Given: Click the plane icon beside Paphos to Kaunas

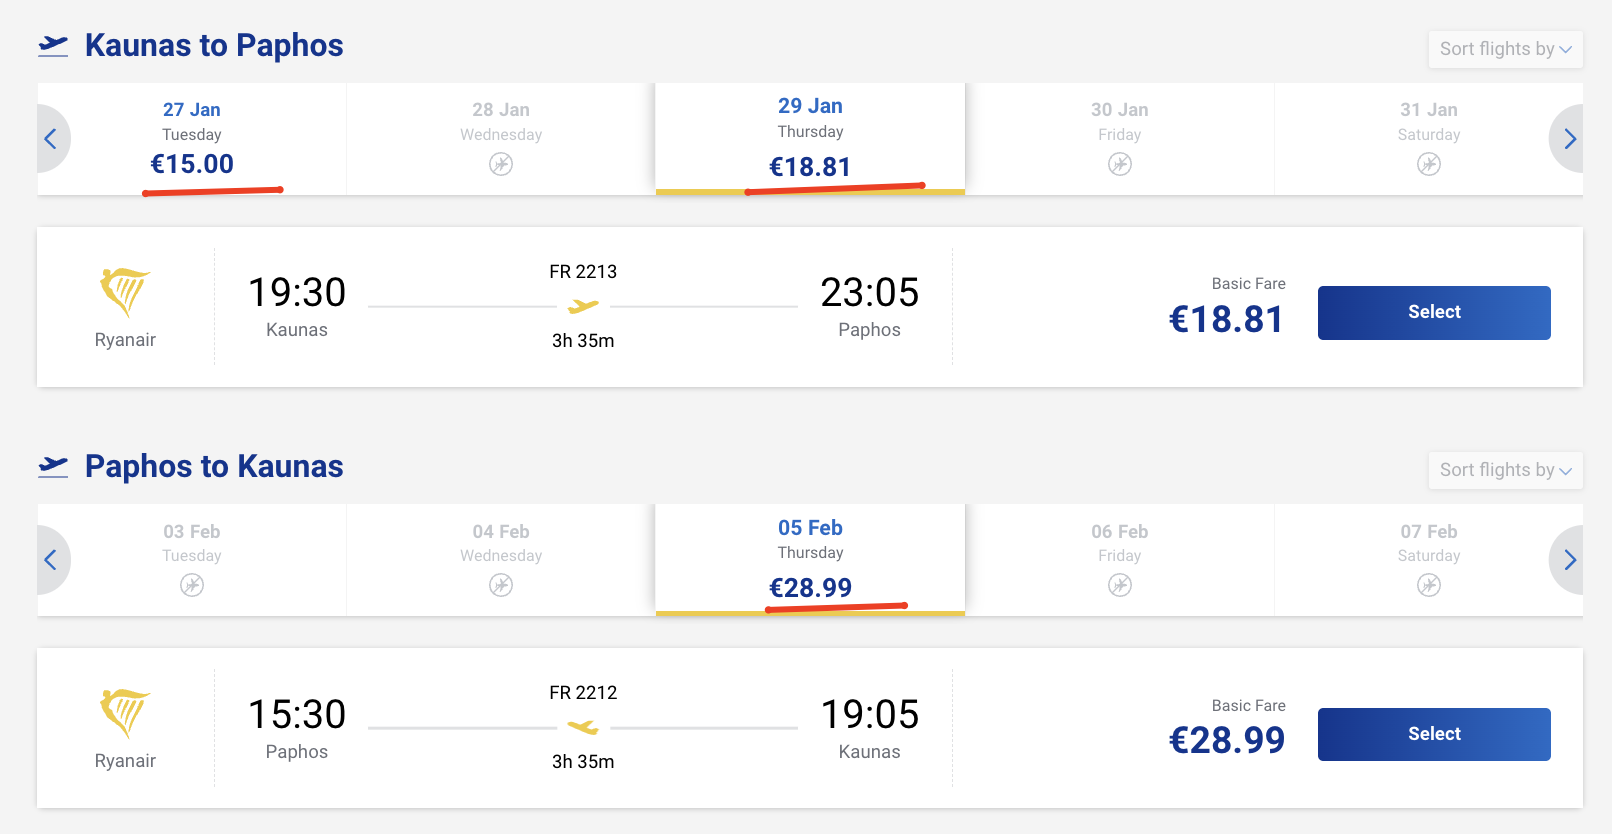Looking at the screenshot, I should (x=53, y=467).
